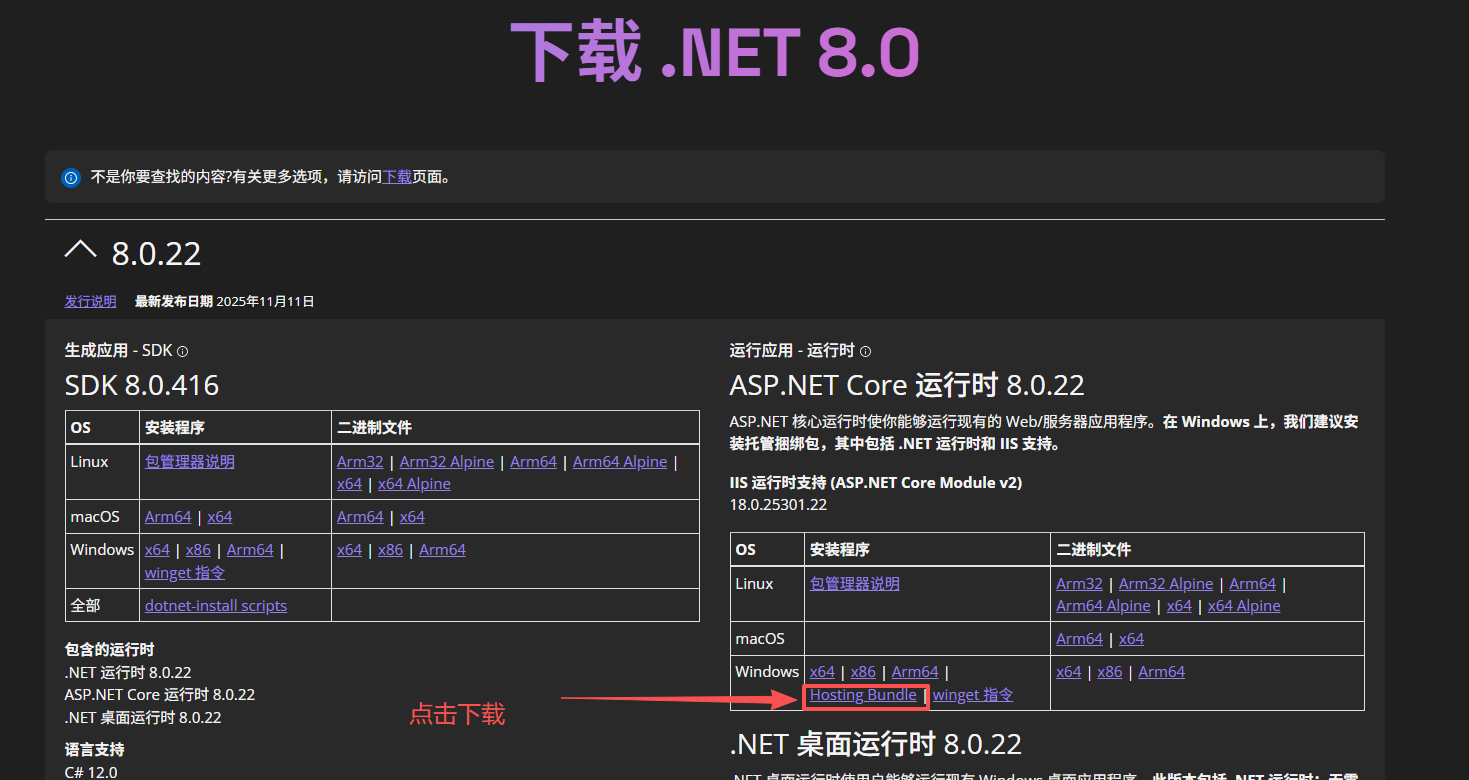Open ASP.NET Core Linux 包管理器说明 link
The height and width of the screenshot is (780, 1469).
855,584
